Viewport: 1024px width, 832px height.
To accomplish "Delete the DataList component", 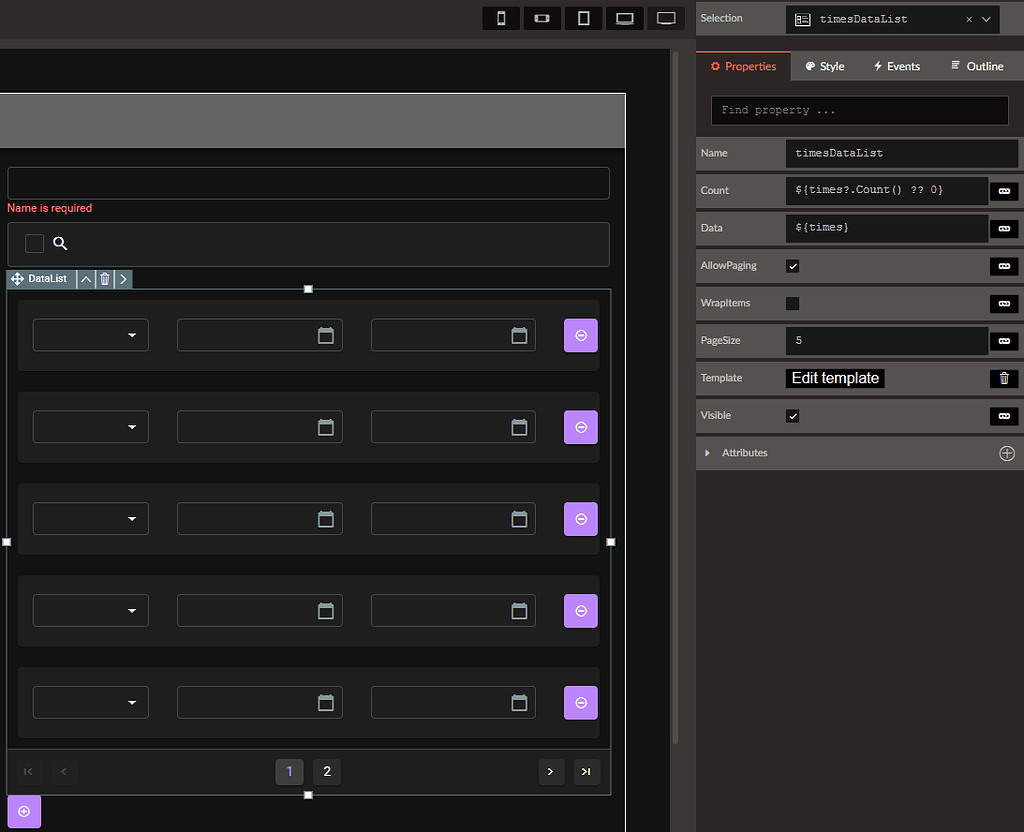I will (104, 279).
